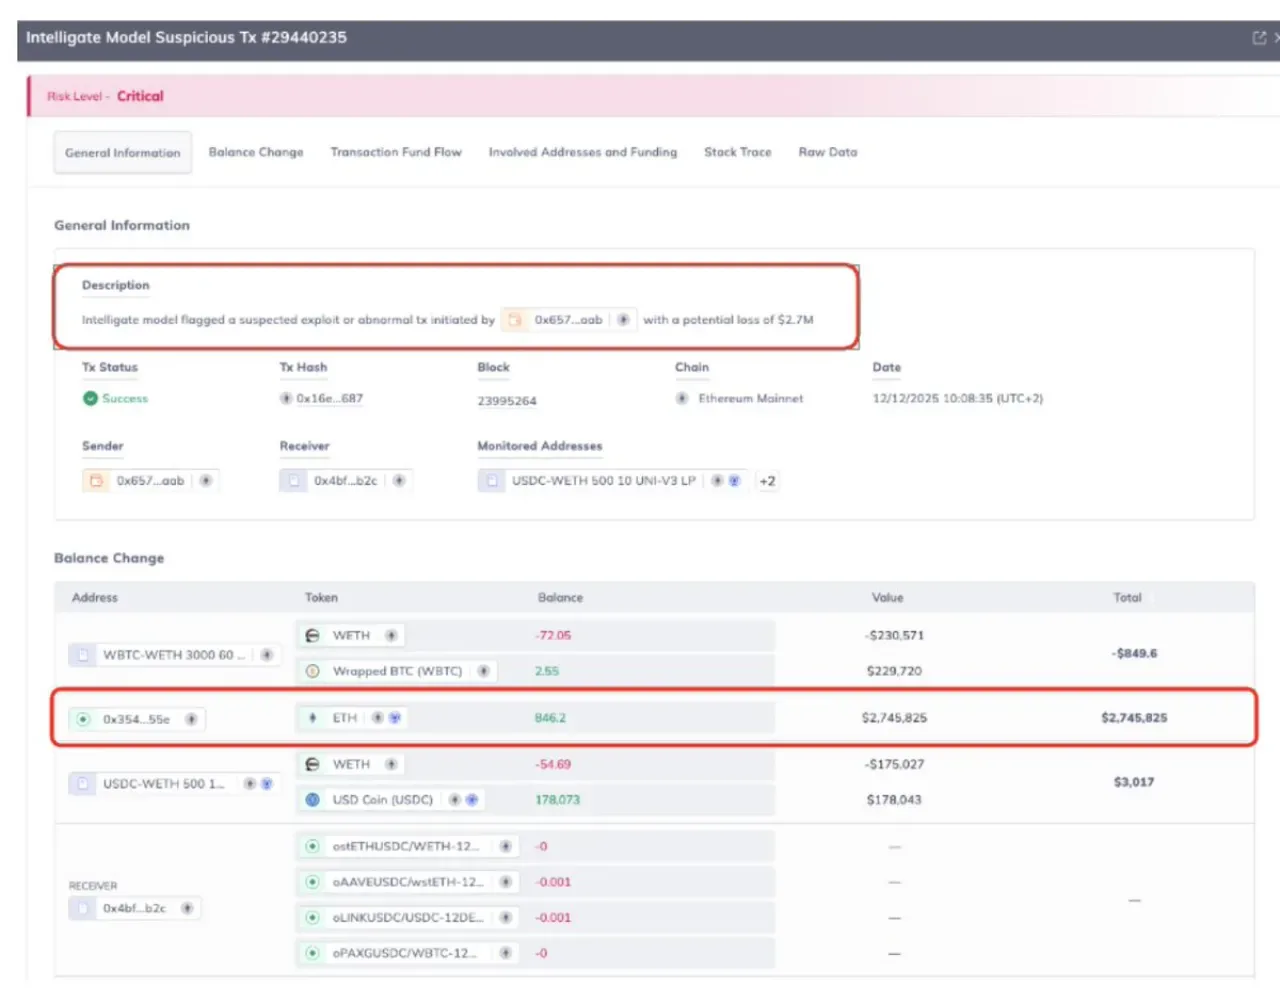Click gray explorer icon beside ETH token

coord(378,718)
